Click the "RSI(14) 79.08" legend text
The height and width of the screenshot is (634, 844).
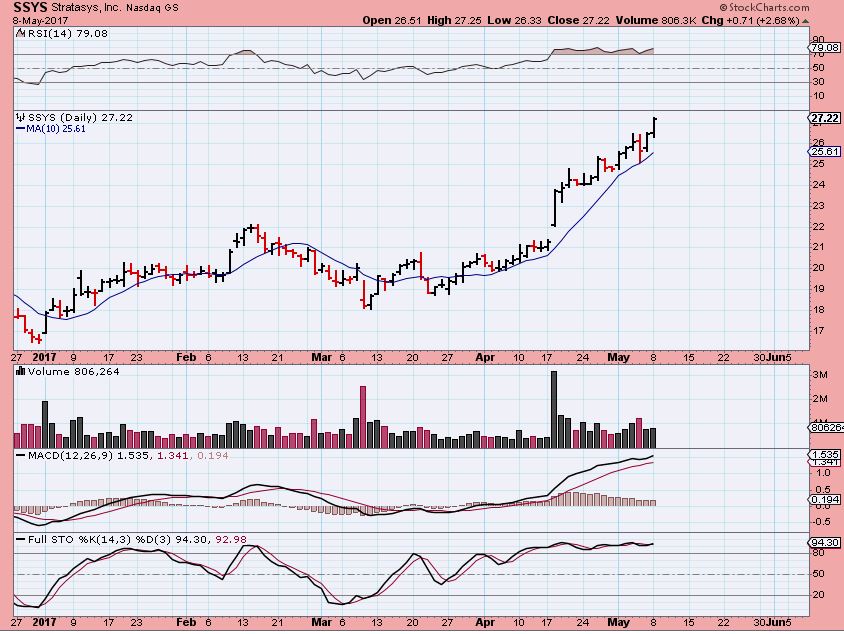pyautogui.click(x=68, y=33)
